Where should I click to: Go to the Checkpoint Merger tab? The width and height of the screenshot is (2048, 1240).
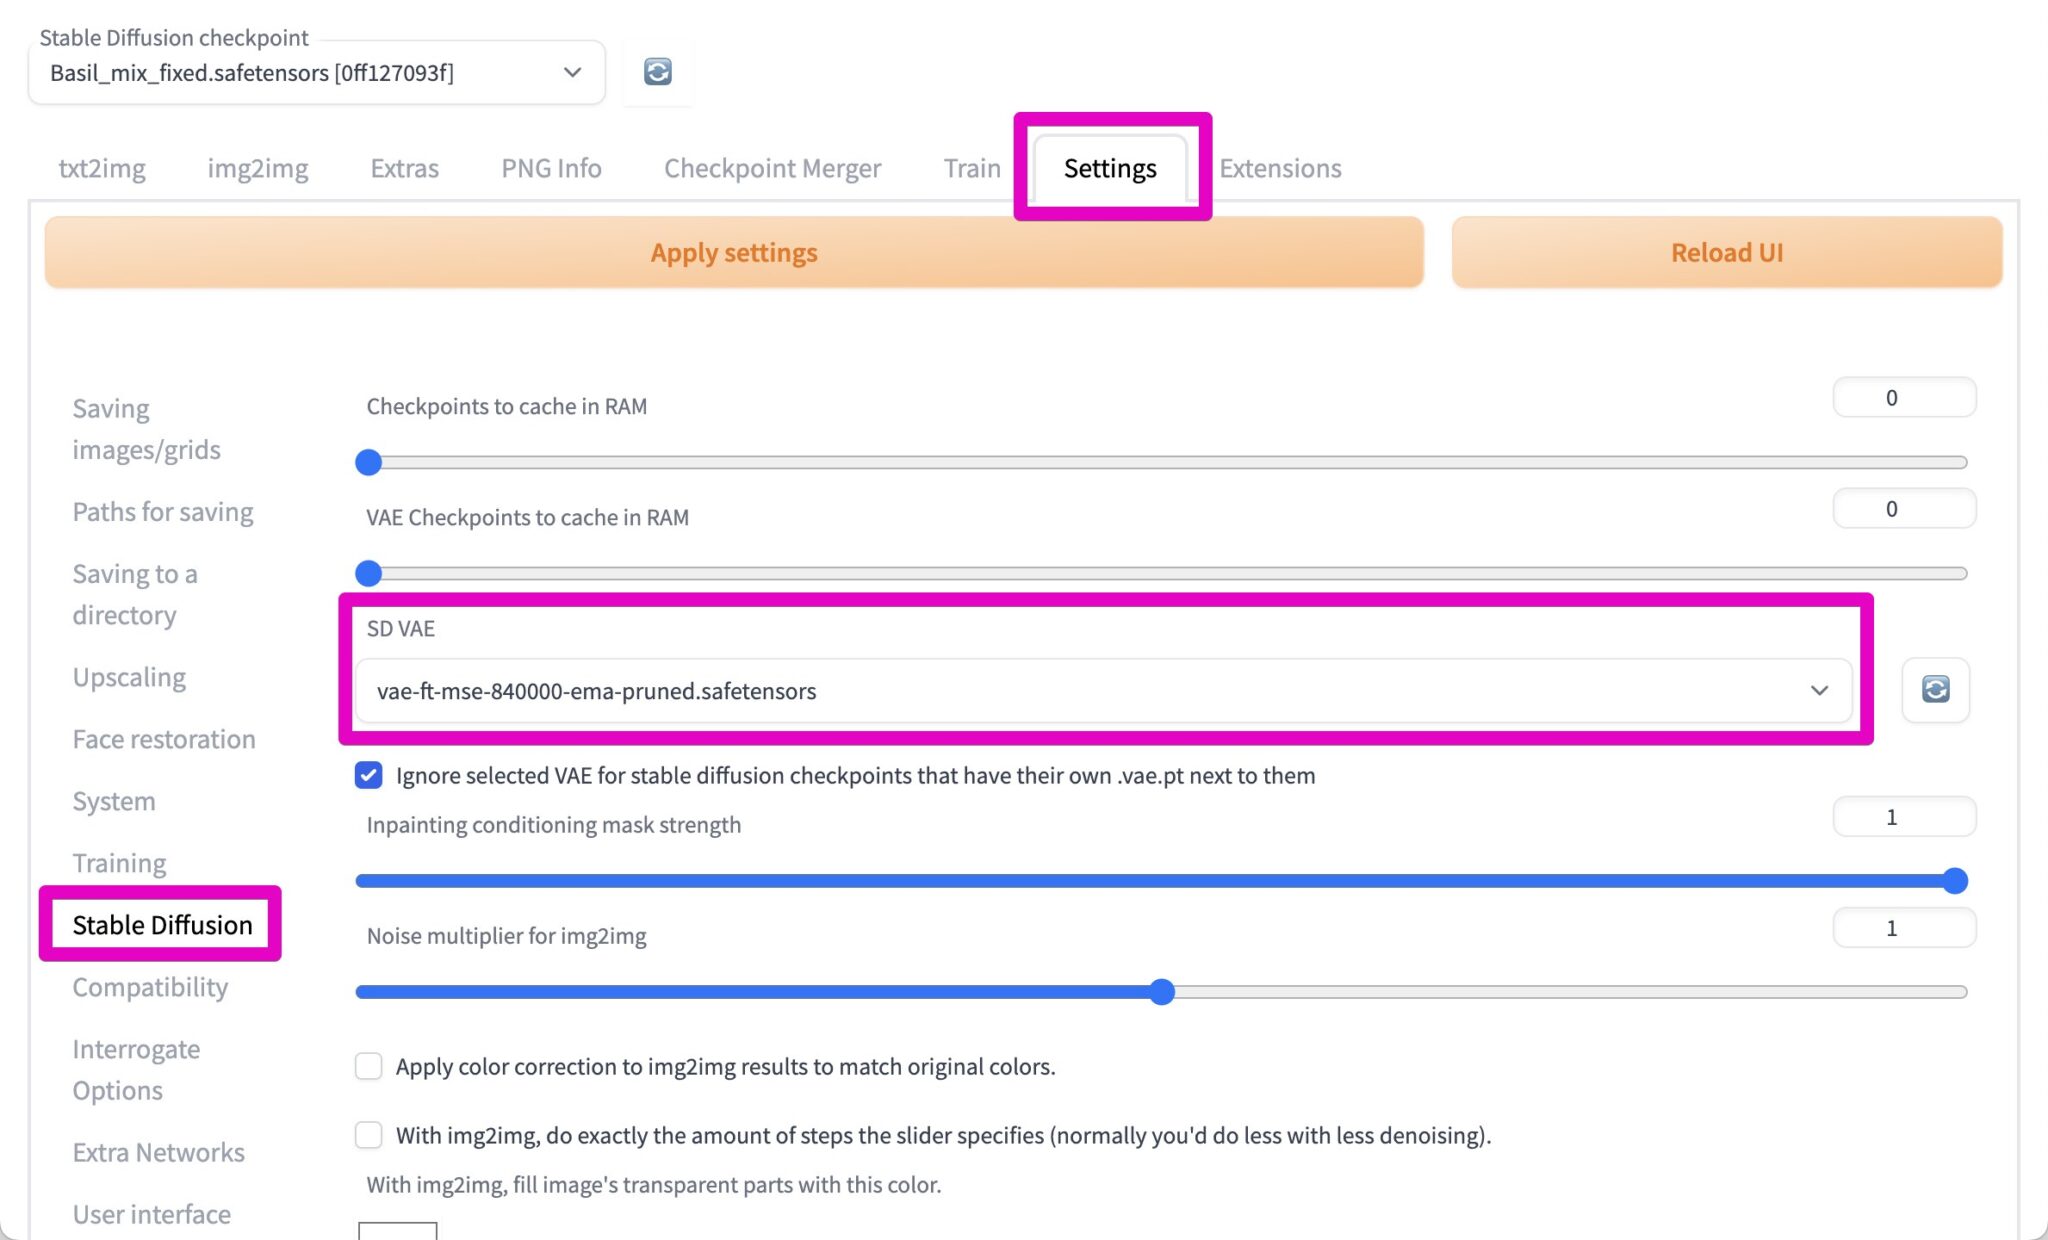tap(772, 168)
